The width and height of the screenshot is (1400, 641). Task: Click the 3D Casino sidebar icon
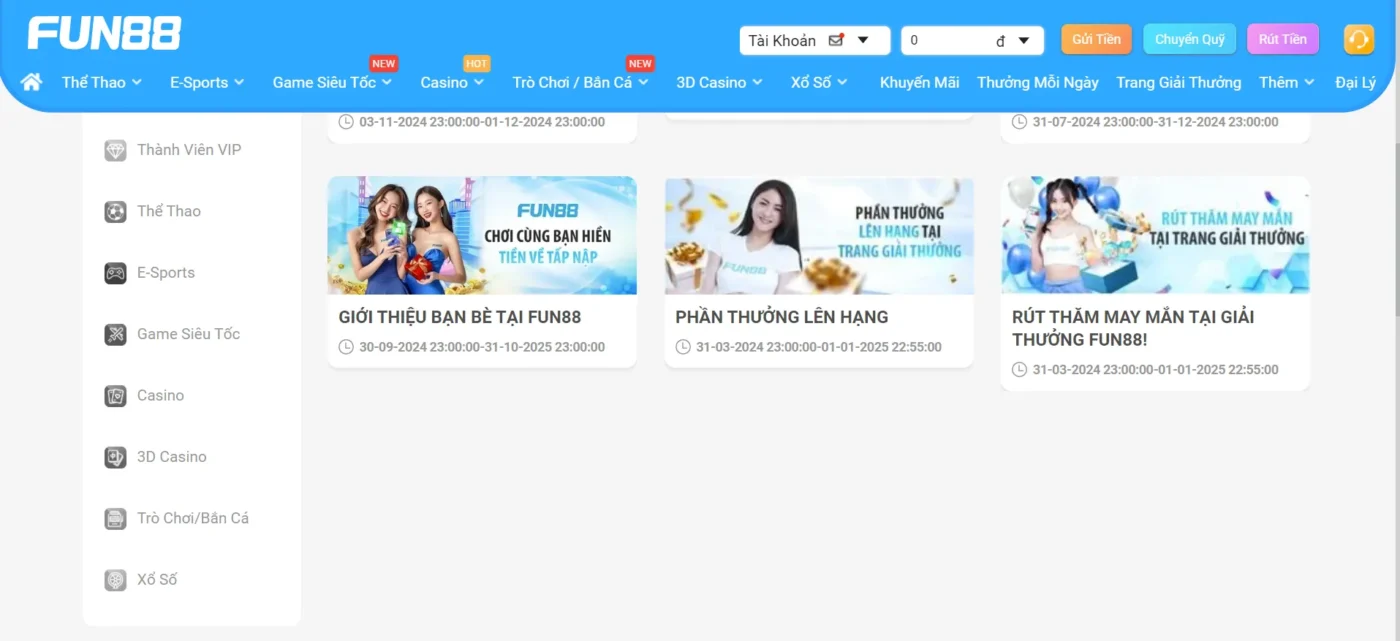pyautogui.click(x=116, y=457)
